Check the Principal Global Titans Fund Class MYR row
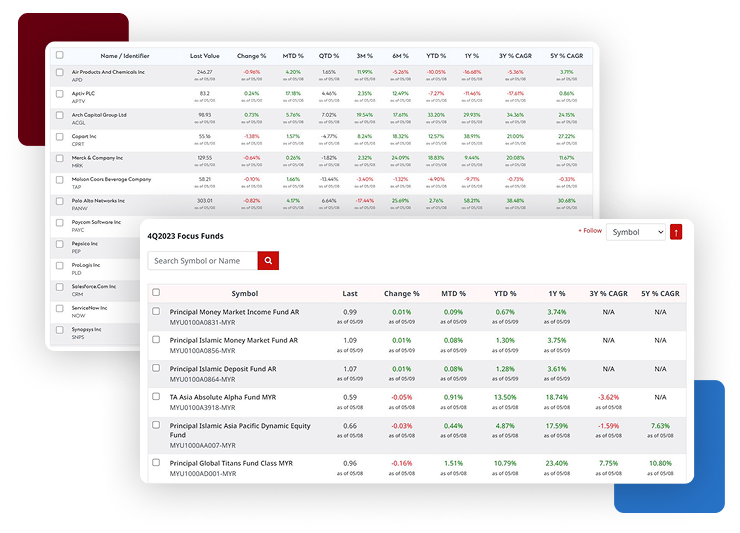Image resolution: width=740 pixels, height=533 pixels. pyautogui.click(x=156, y=463)
